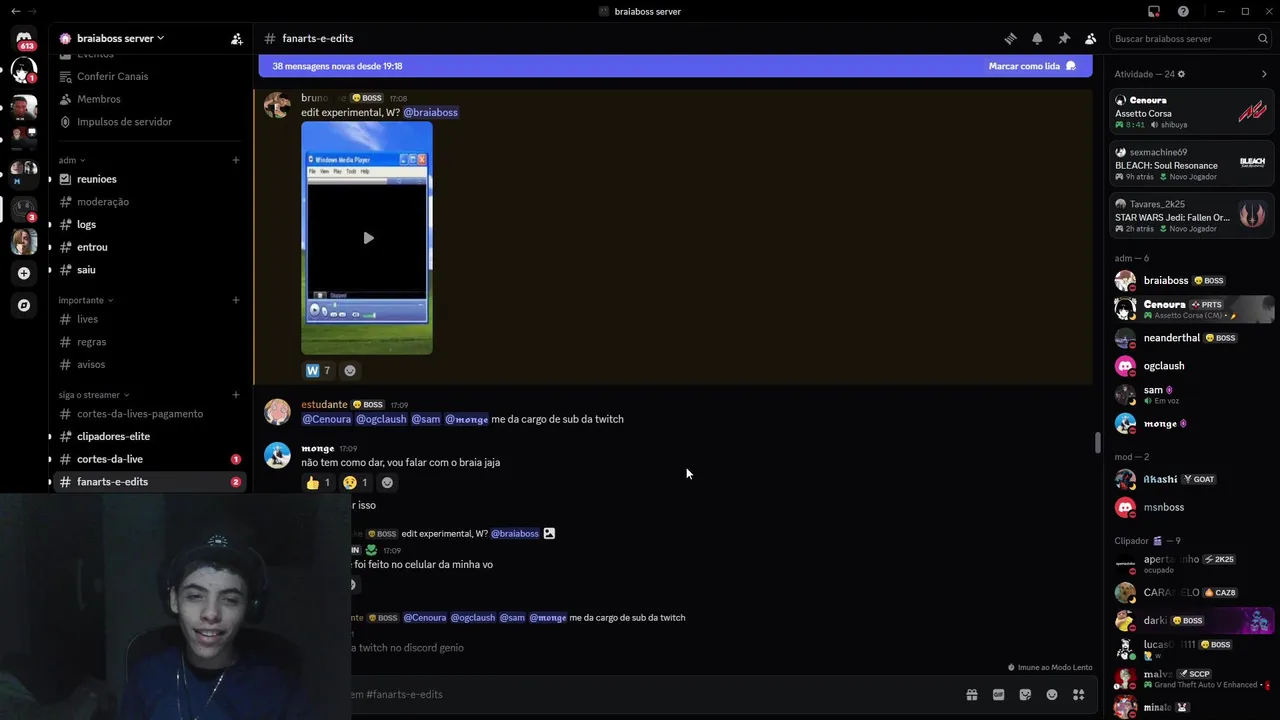Screen dimensions: 1280x720
Task: Open BLEACH: Soul Resonance activity card
Action: point(1192,164)
